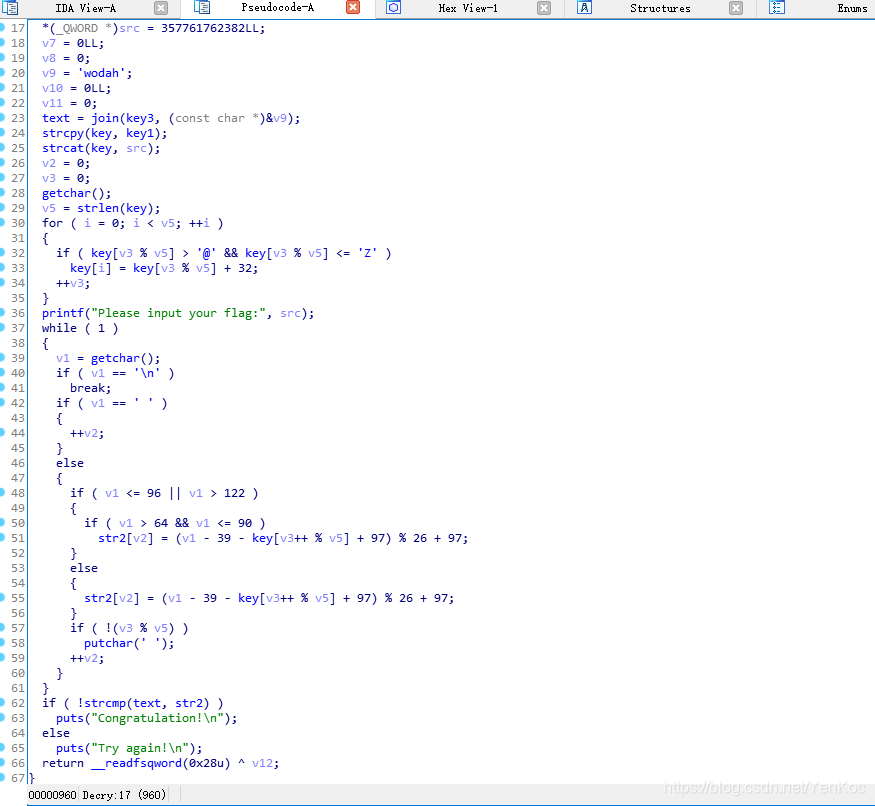Image resolution: width=875 pixels, height=806 pixels.
Task: Click the join function call on line 23
Action: point(105,118)
